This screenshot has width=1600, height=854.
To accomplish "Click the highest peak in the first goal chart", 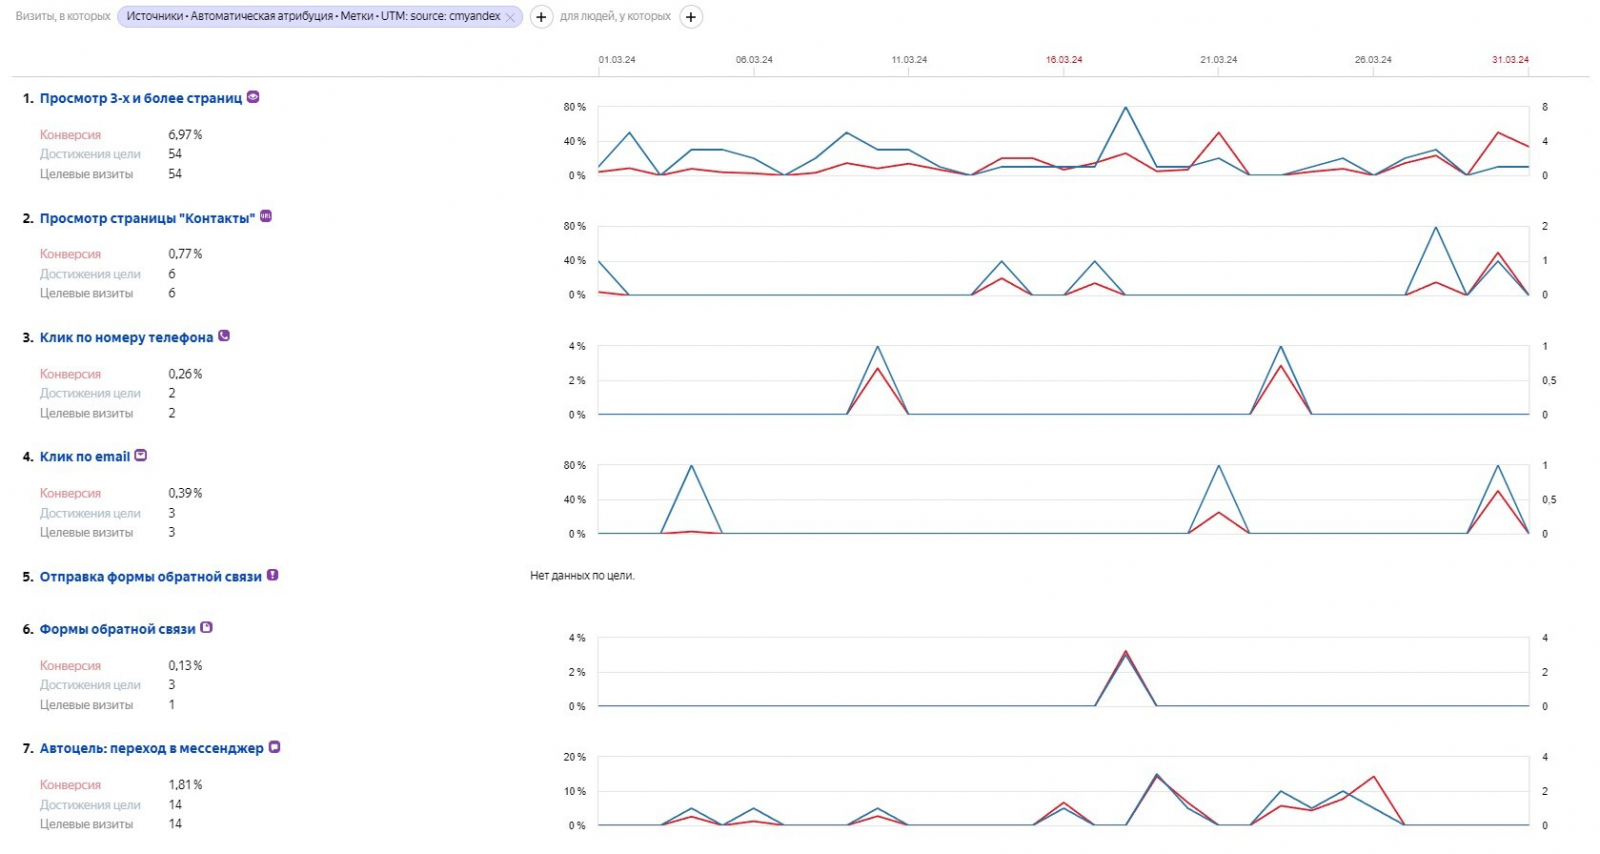I will 1126,108.
